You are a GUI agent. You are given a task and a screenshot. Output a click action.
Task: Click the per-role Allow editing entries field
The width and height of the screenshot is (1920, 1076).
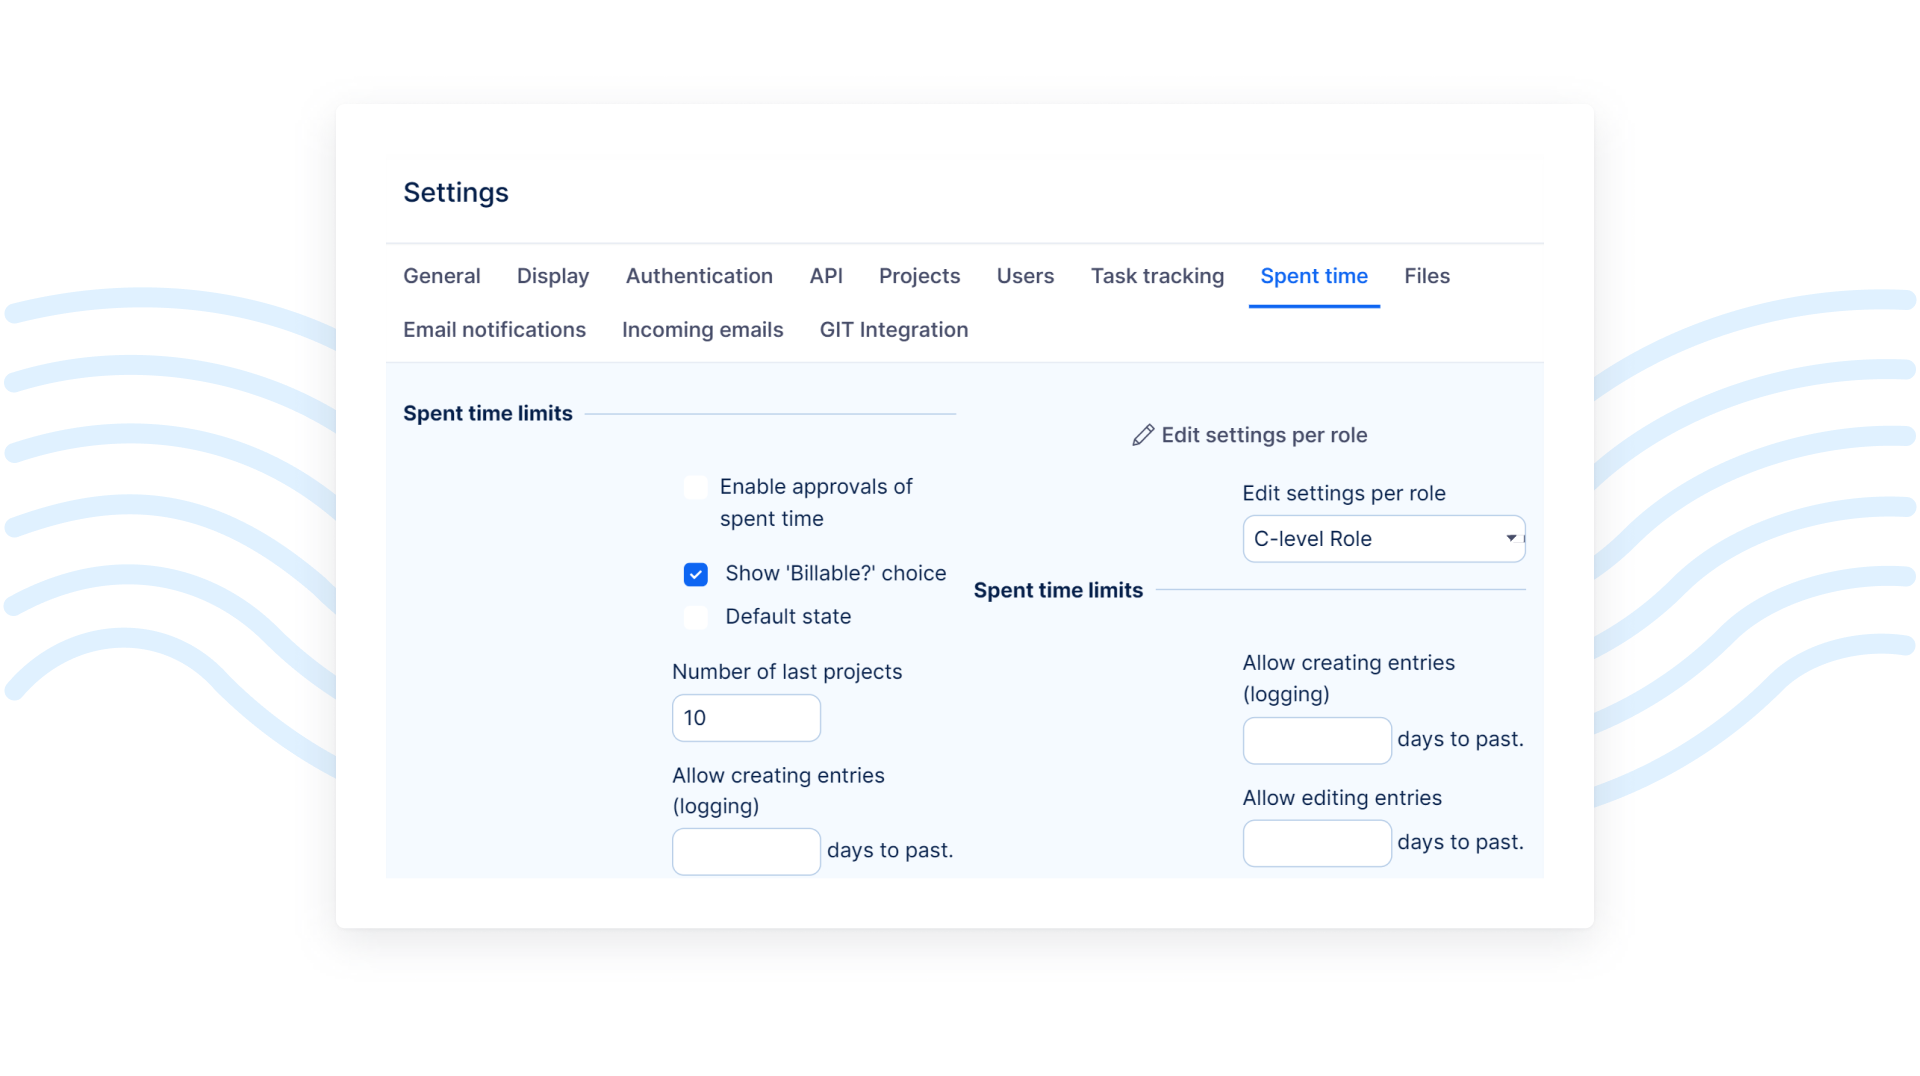coord(1316,843)
